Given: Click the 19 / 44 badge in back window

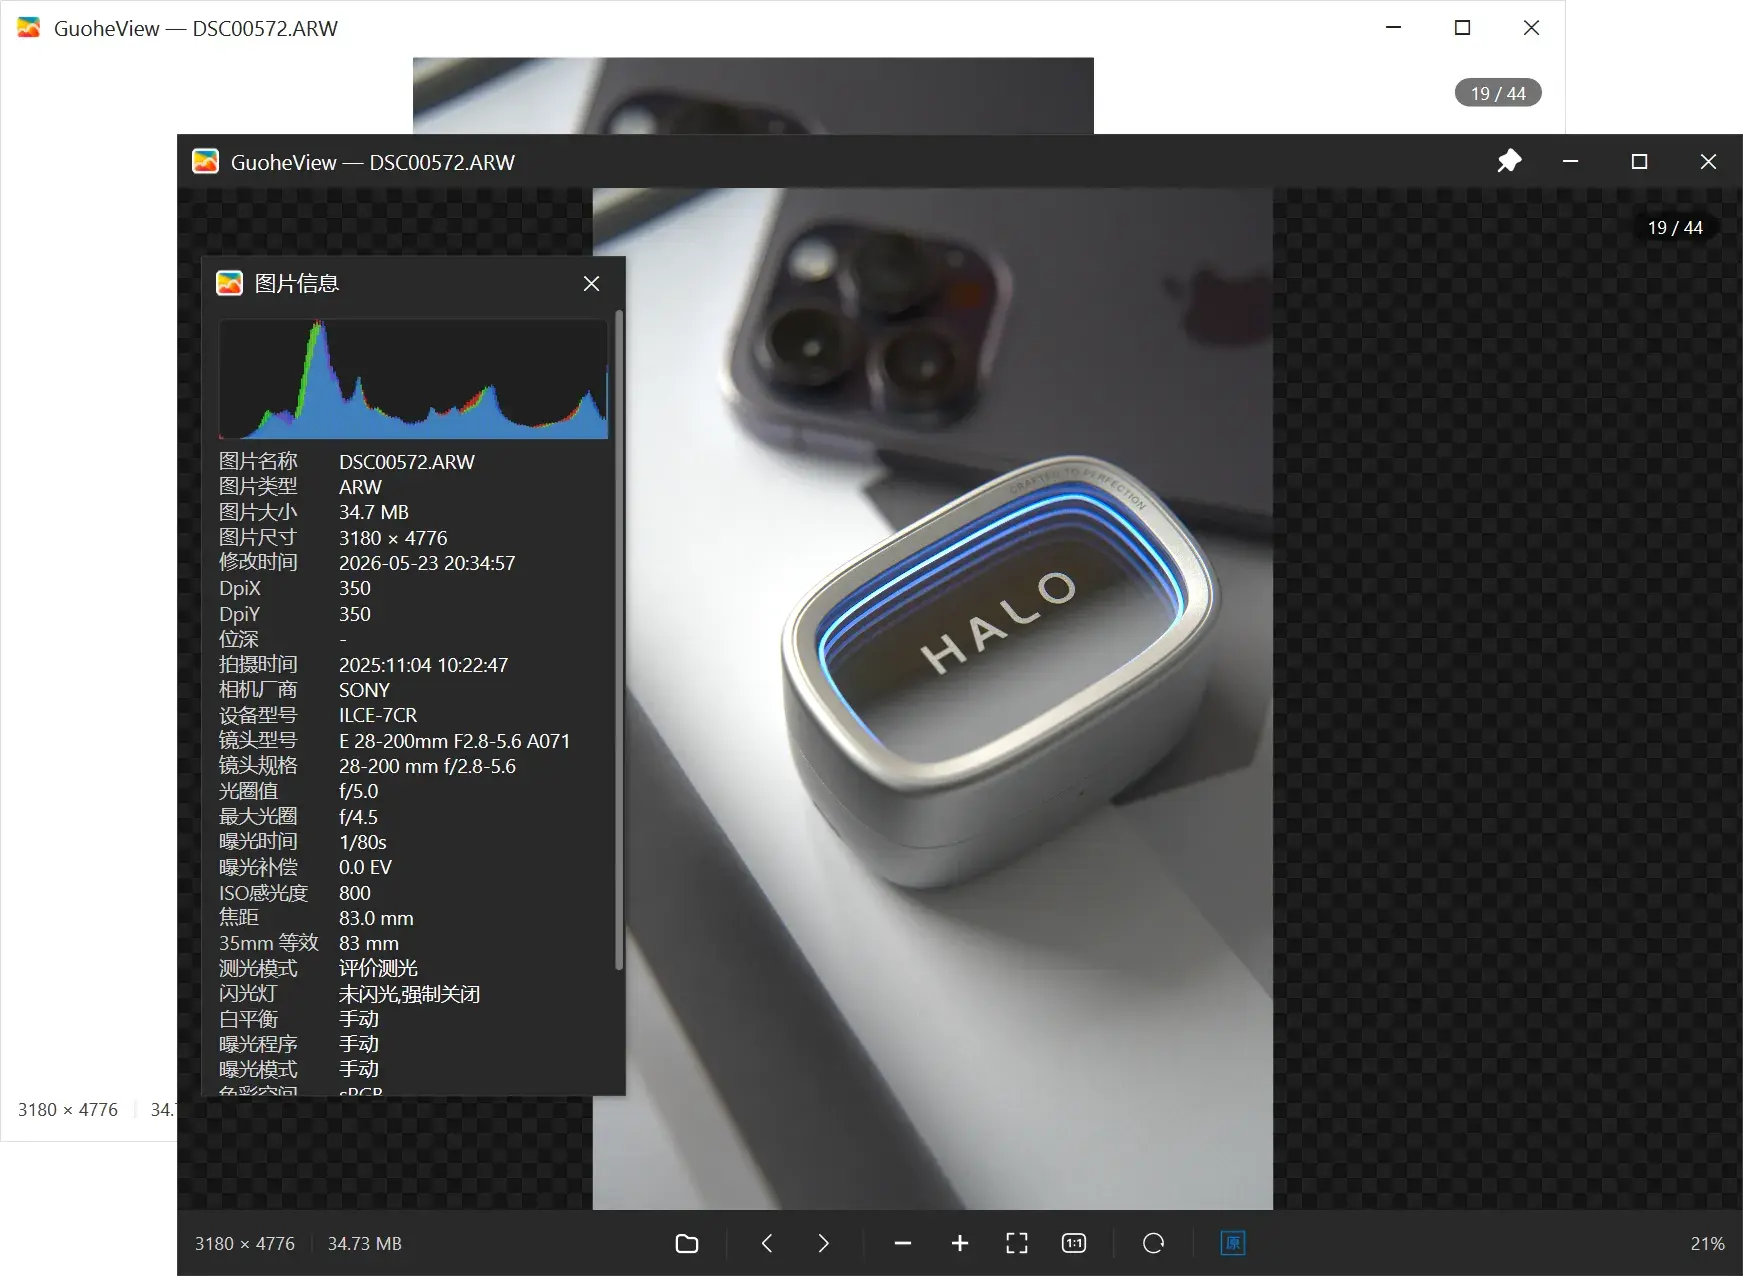Looking at the screenshot, I should (1498, 93).
